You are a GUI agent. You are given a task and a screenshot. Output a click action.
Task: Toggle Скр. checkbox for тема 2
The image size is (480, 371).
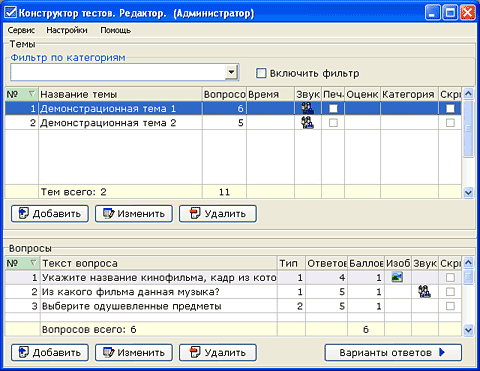450,123
